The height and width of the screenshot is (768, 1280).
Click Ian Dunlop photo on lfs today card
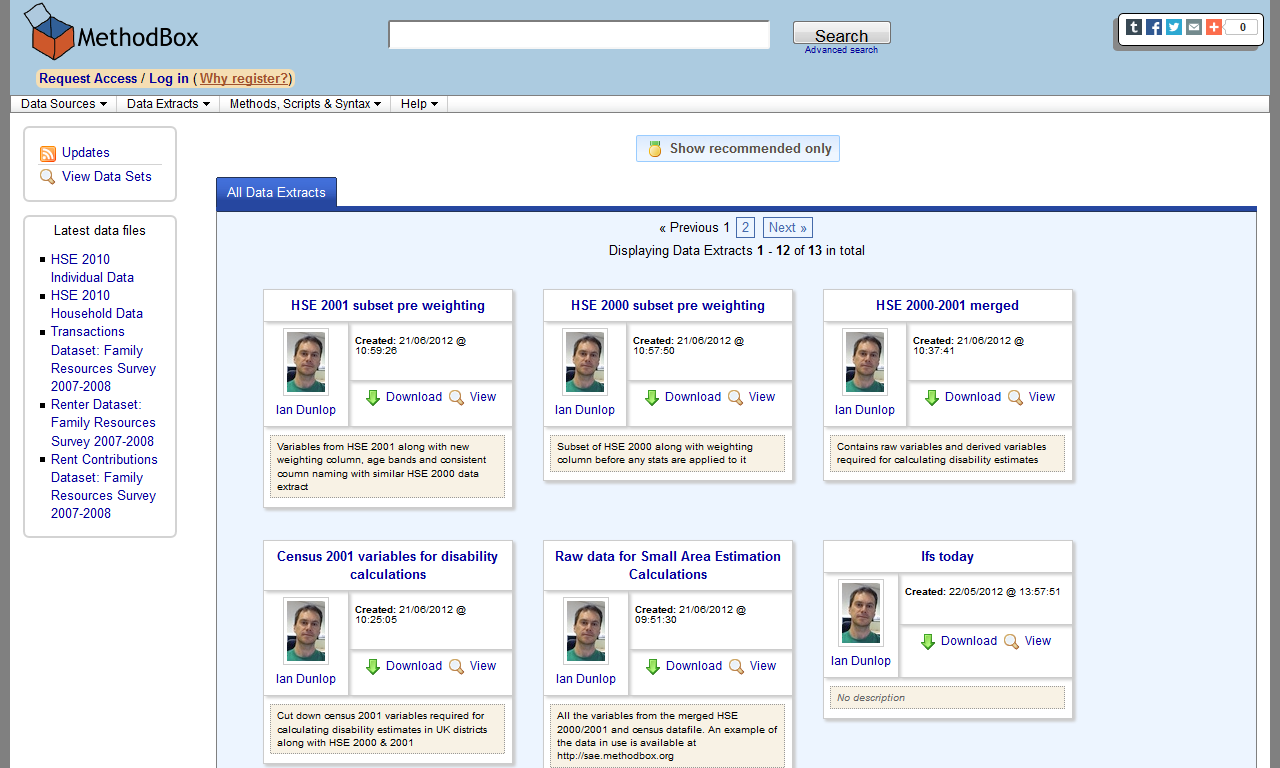click(861, 614)
